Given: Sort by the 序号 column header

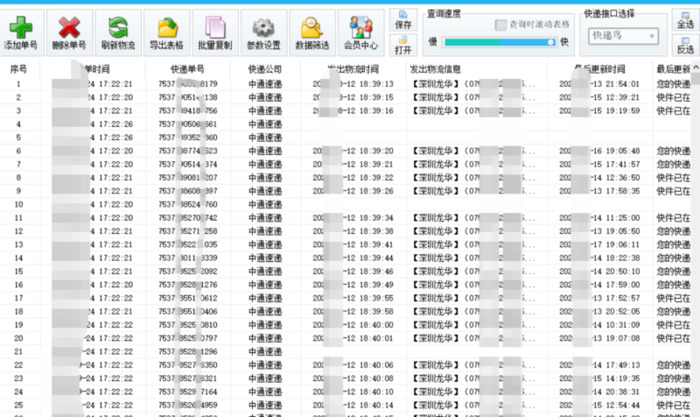Looking at the screenshot, I should point(18,69).
